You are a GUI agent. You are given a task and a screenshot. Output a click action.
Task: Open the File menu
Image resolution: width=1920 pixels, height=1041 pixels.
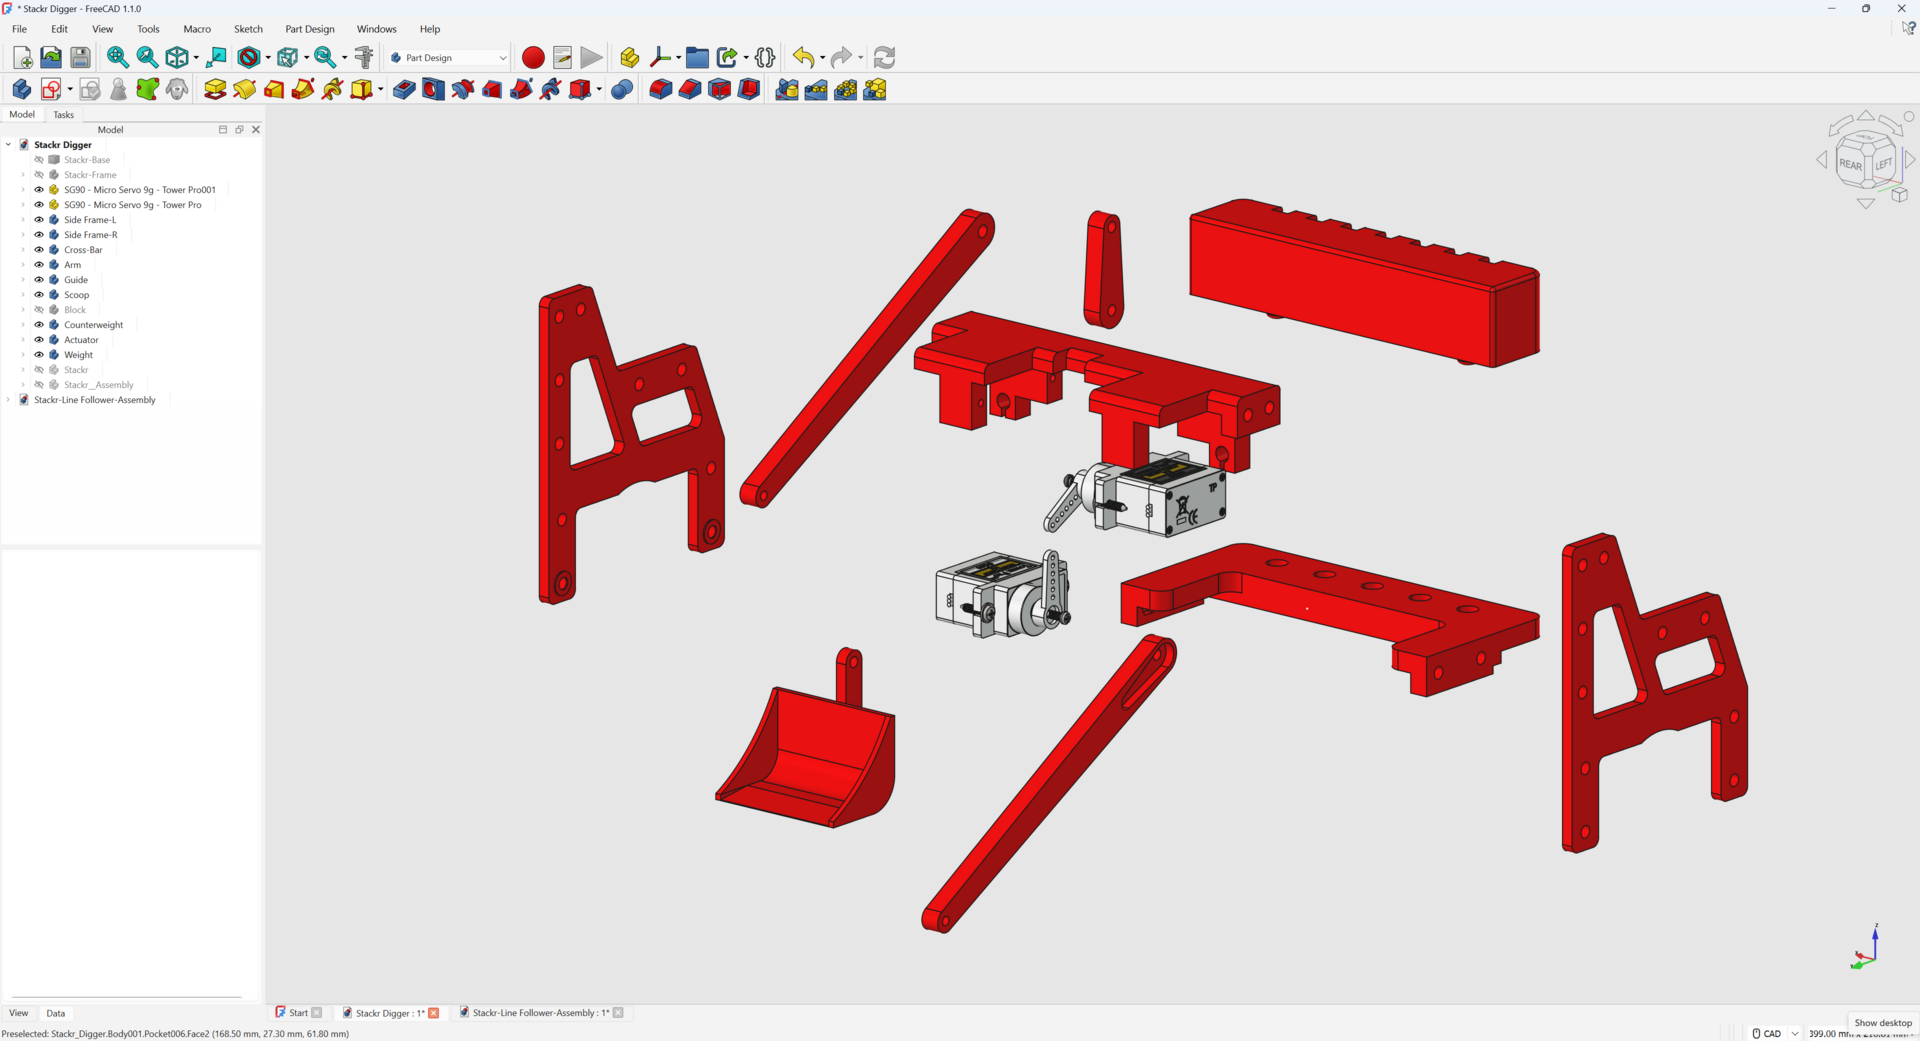(19, 29)
